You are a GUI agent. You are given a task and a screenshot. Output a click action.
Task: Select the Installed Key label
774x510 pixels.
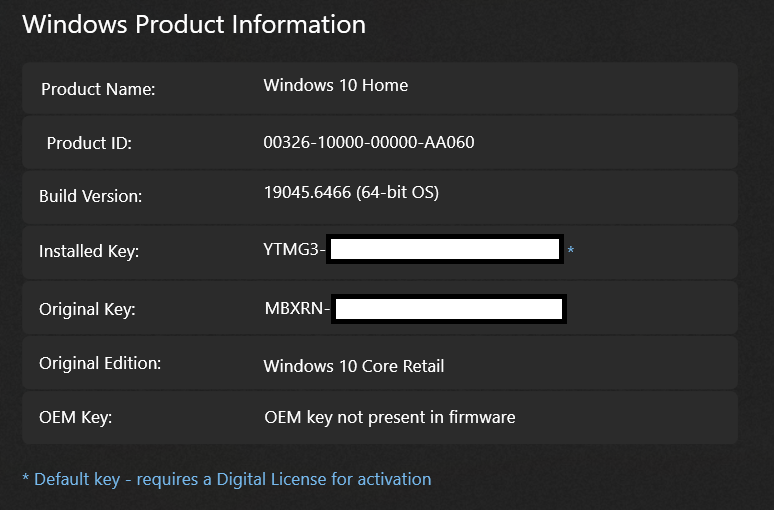coord(89,251)
